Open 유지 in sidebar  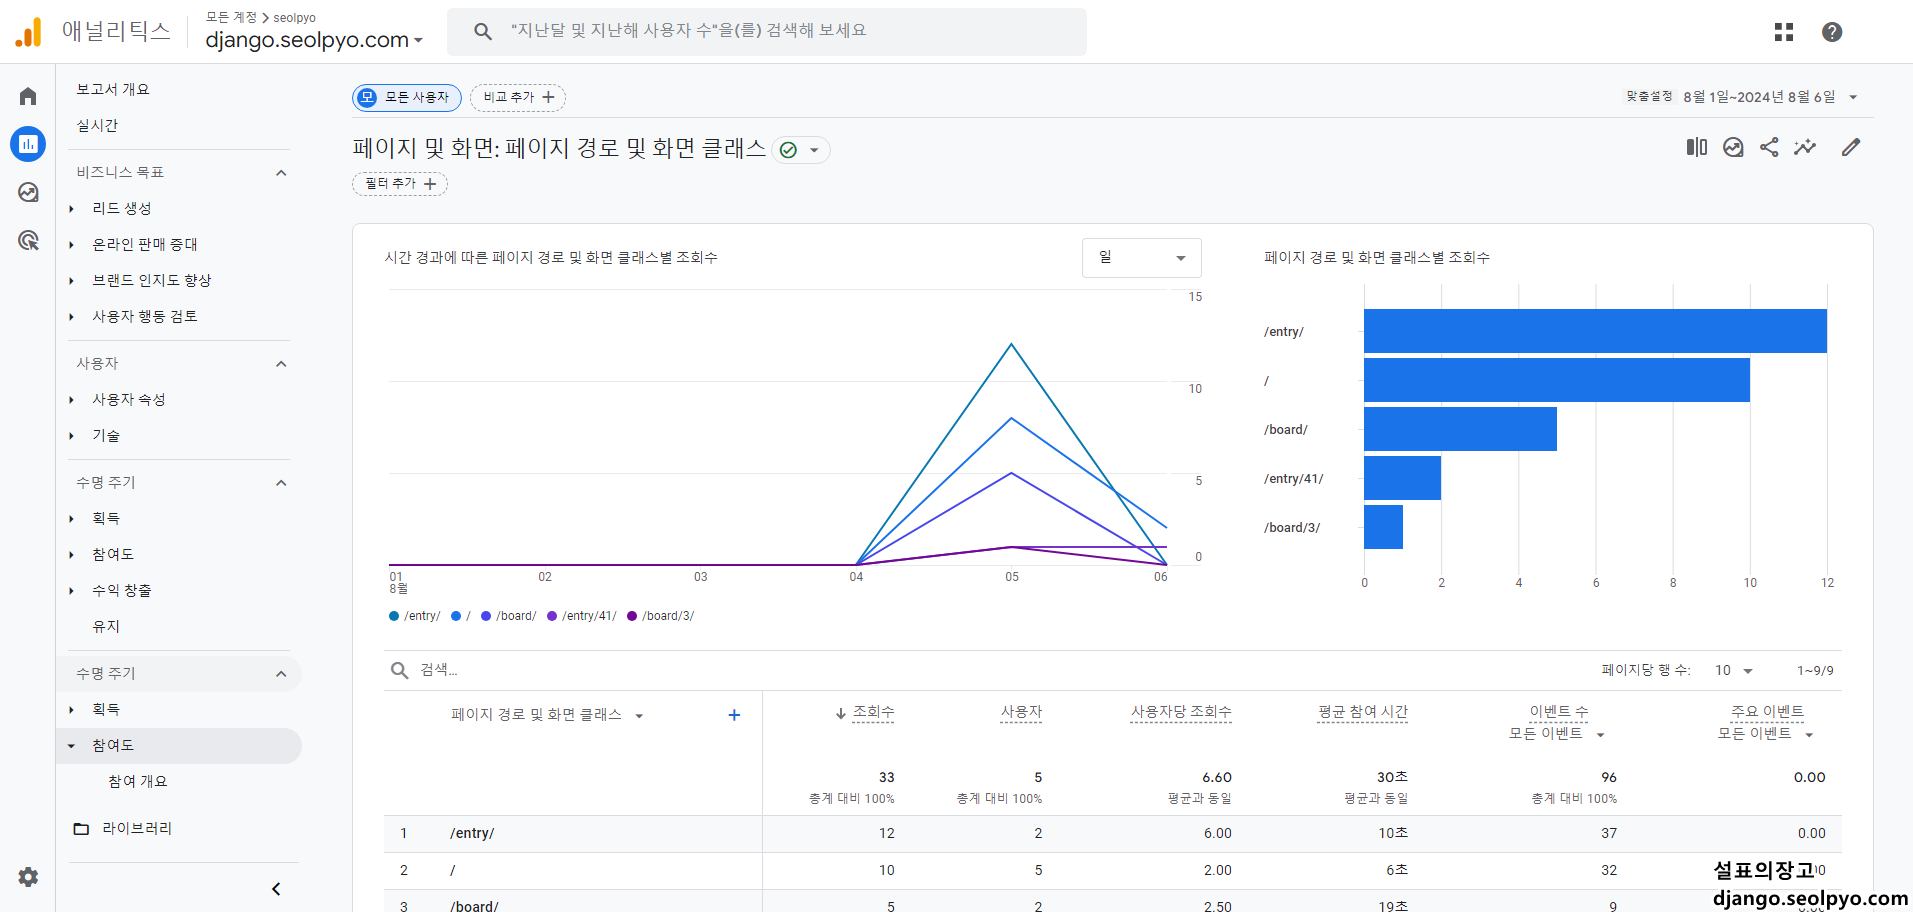(106, 626)
